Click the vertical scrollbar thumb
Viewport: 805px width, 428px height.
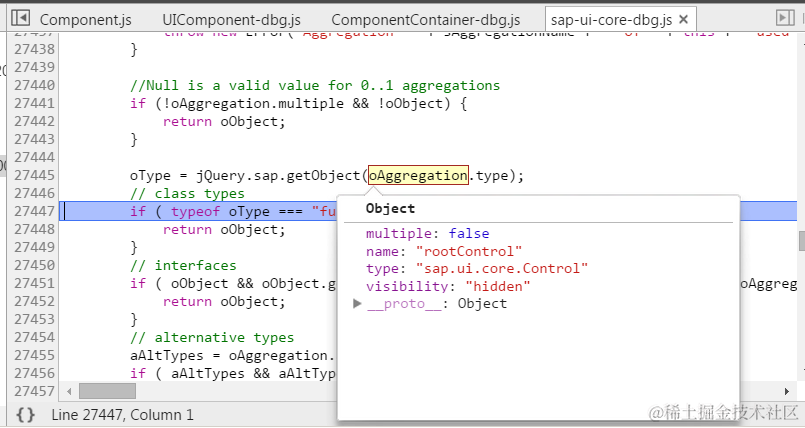pyautogui.click(x=801, y=241)
